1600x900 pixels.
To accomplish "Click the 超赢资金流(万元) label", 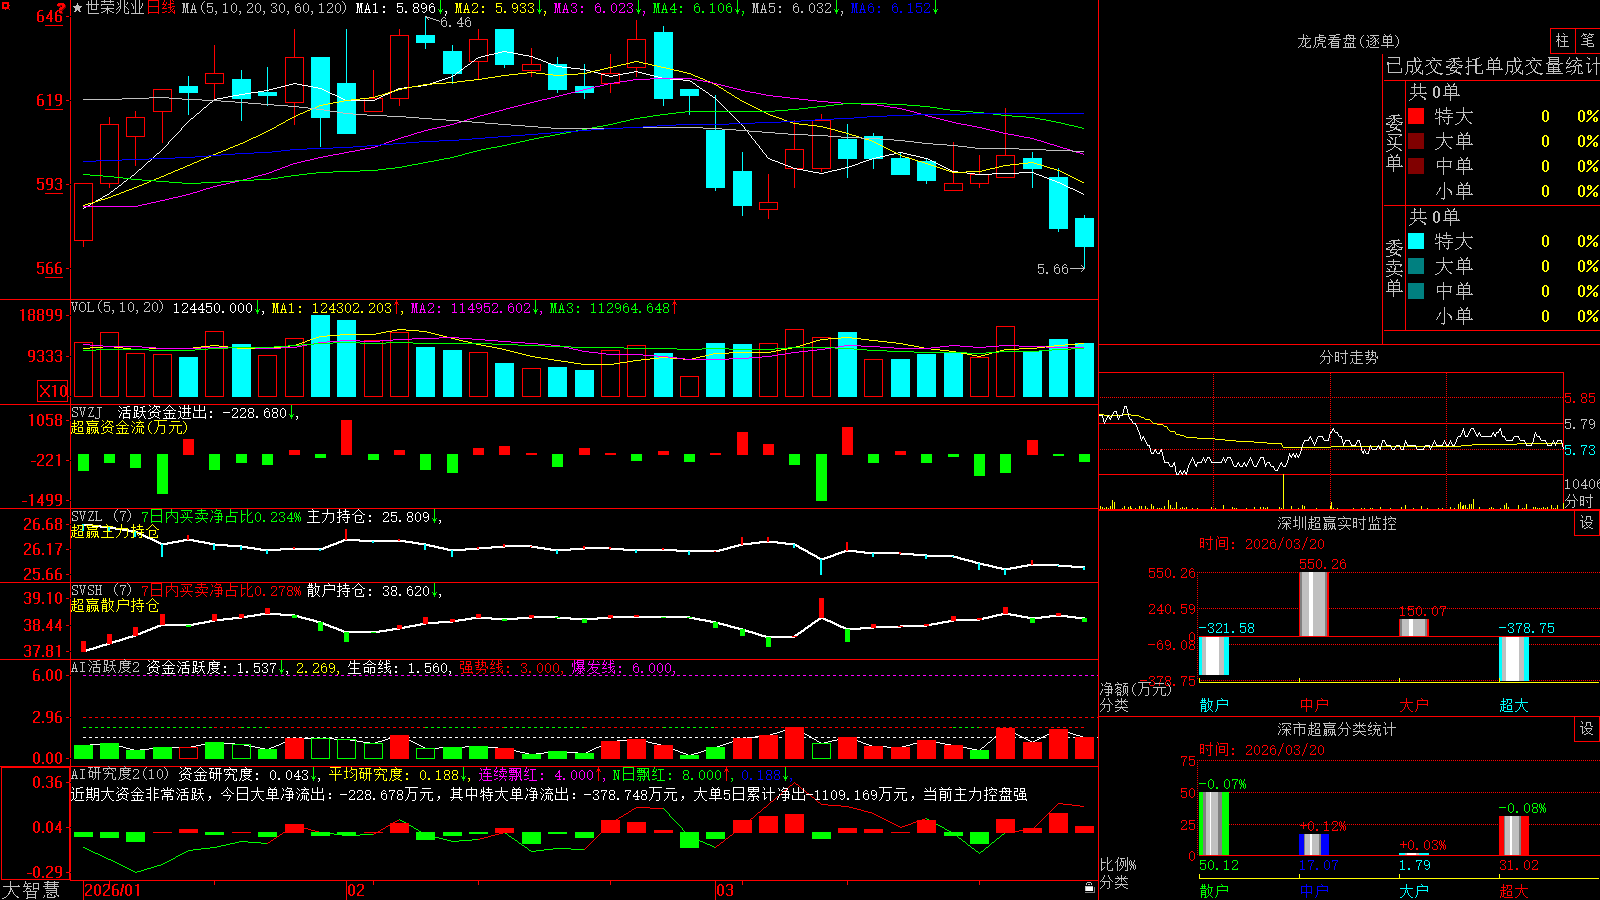I will (x=129, y=427).
